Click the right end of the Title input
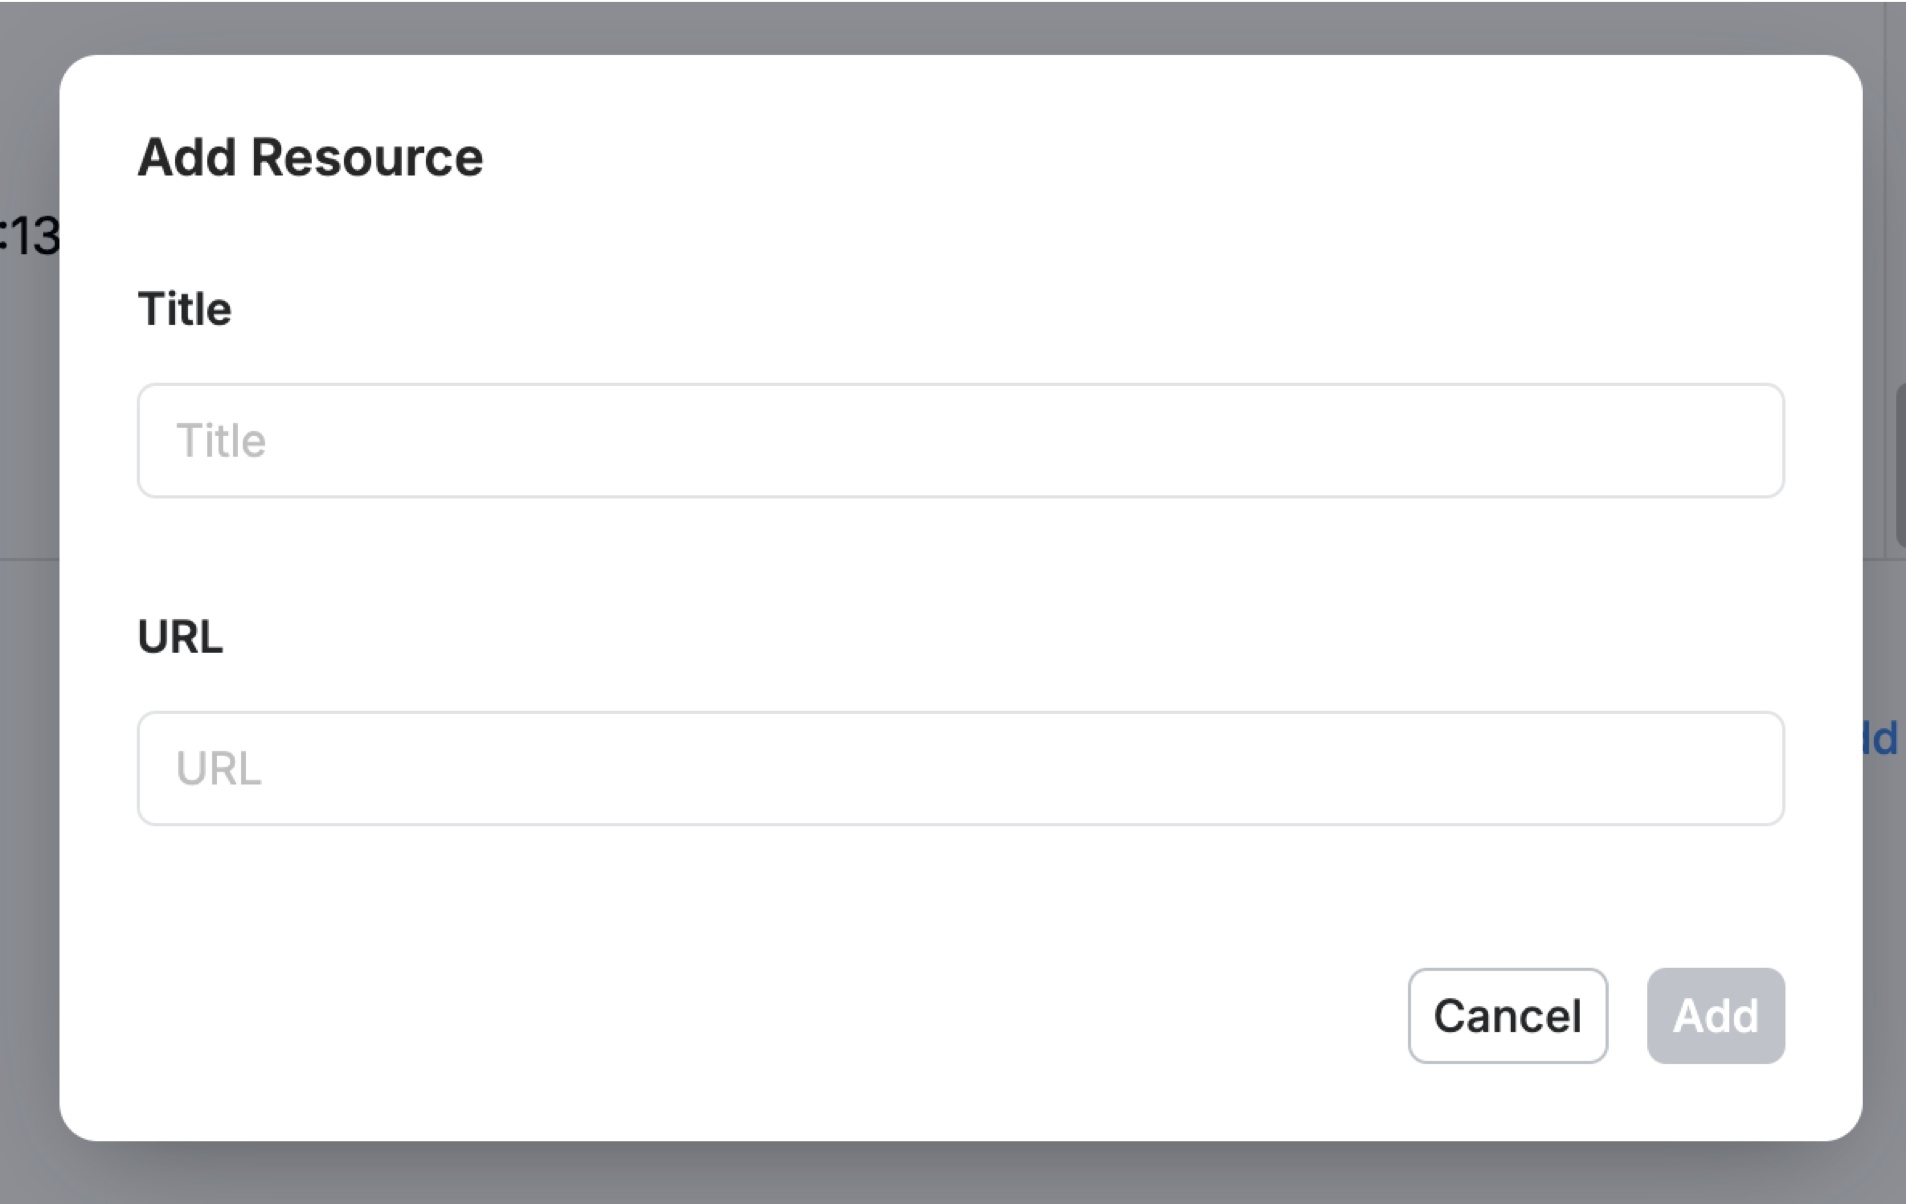 [x=1740, y=440]
